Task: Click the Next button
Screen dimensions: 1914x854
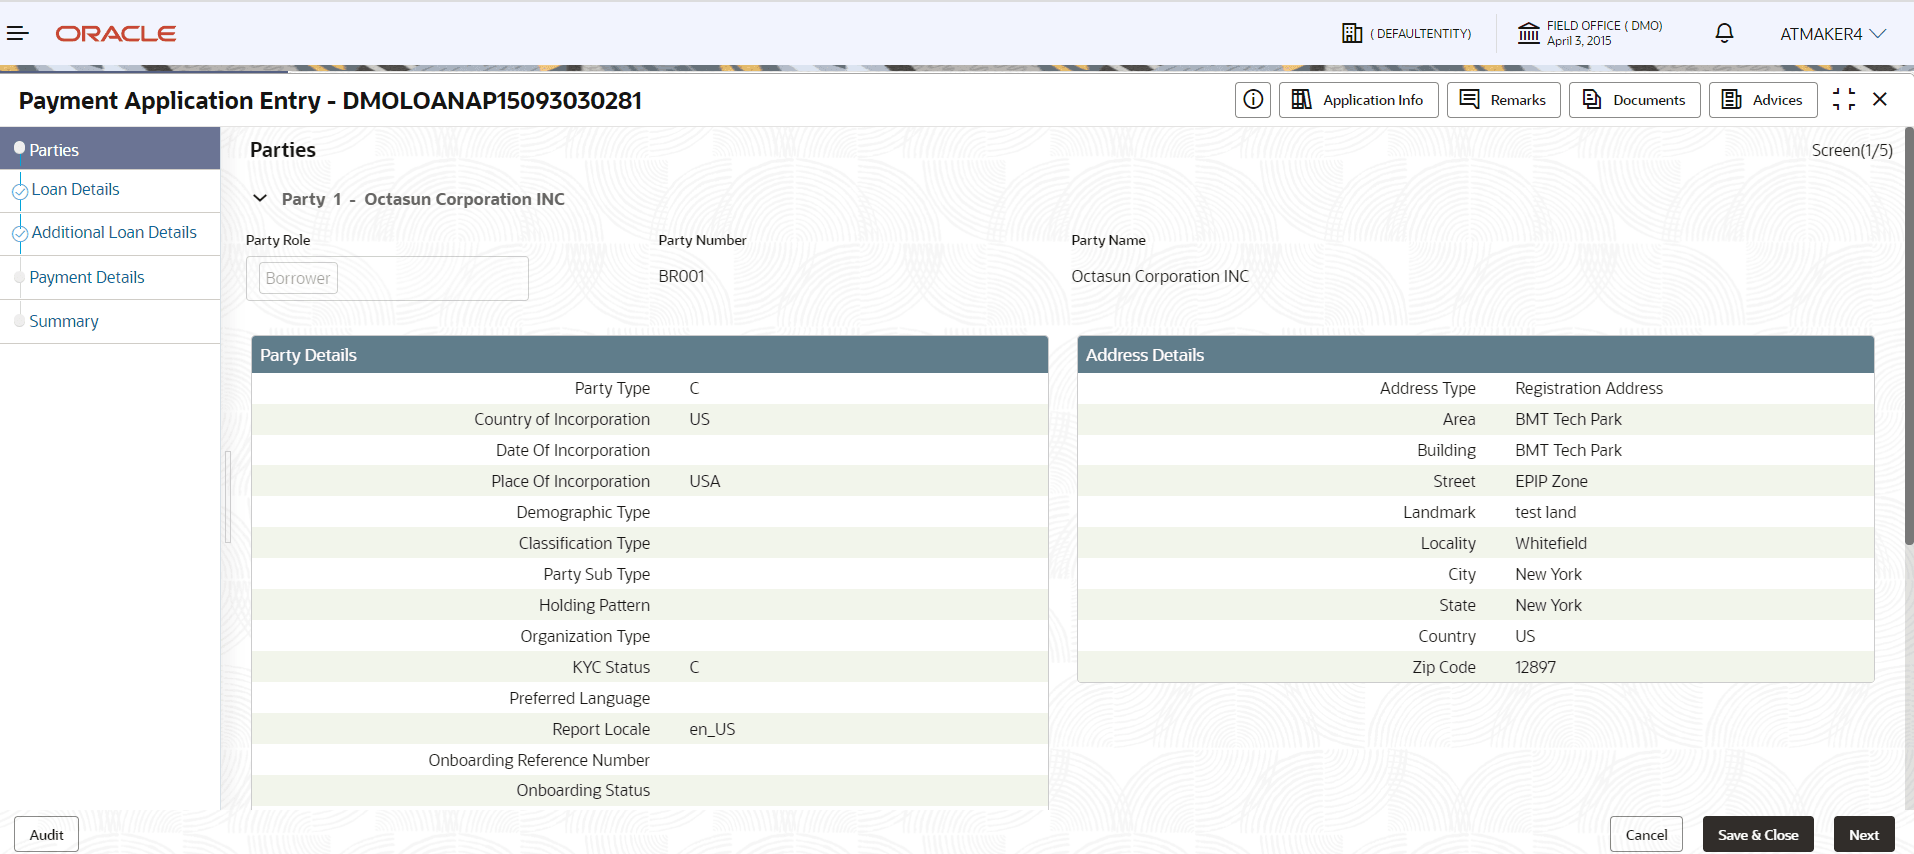Action: coord(1864,835)
